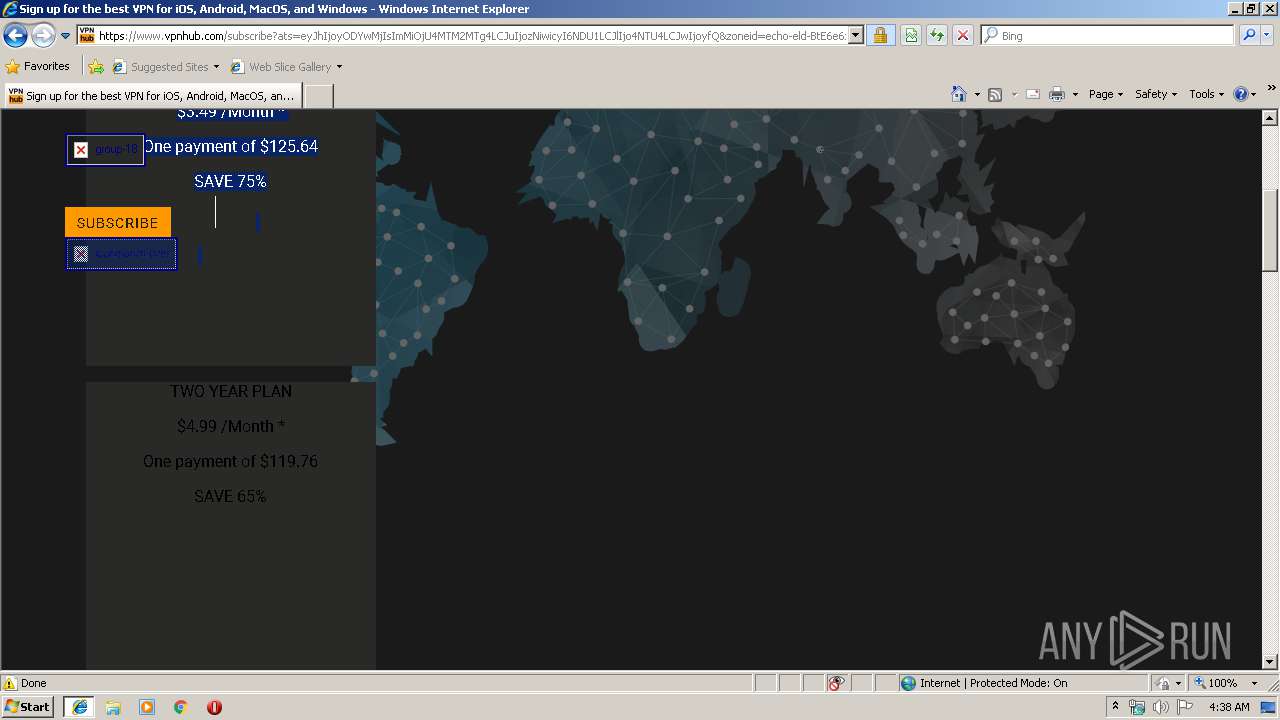
Task: Click the network tray icon
Action: tap(1137, 707)
